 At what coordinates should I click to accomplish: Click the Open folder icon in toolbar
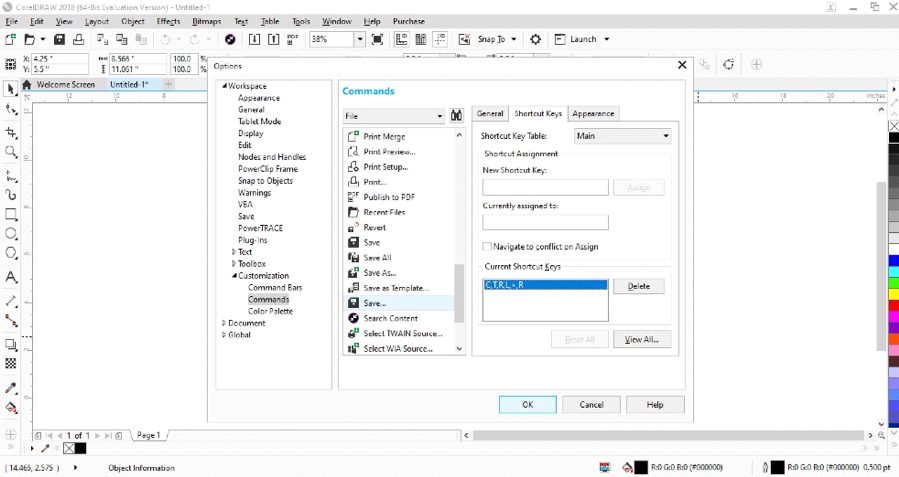[x=30, y=39]
